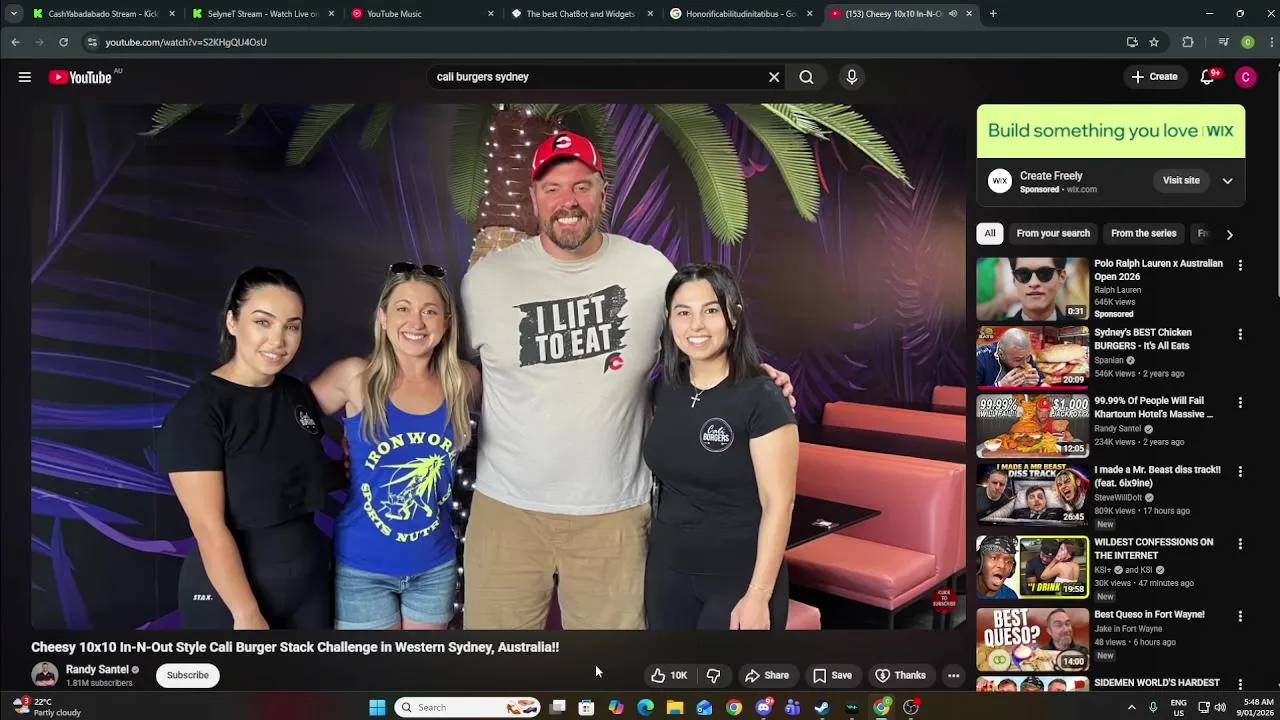Run search with magnifier button
The width and height of the screenshot is (1280, 720).
point(806,77)
